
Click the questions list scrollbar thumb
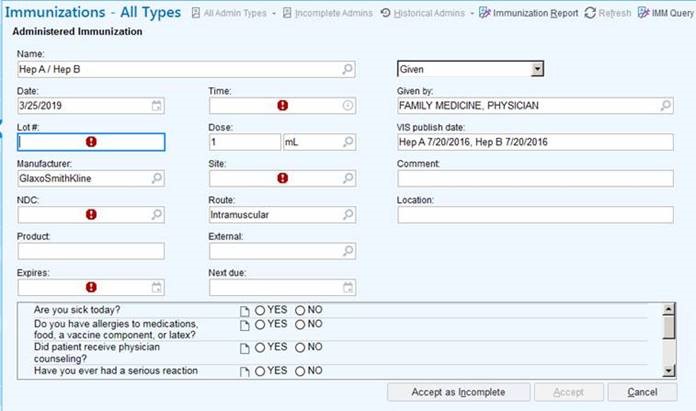point(668,327)
